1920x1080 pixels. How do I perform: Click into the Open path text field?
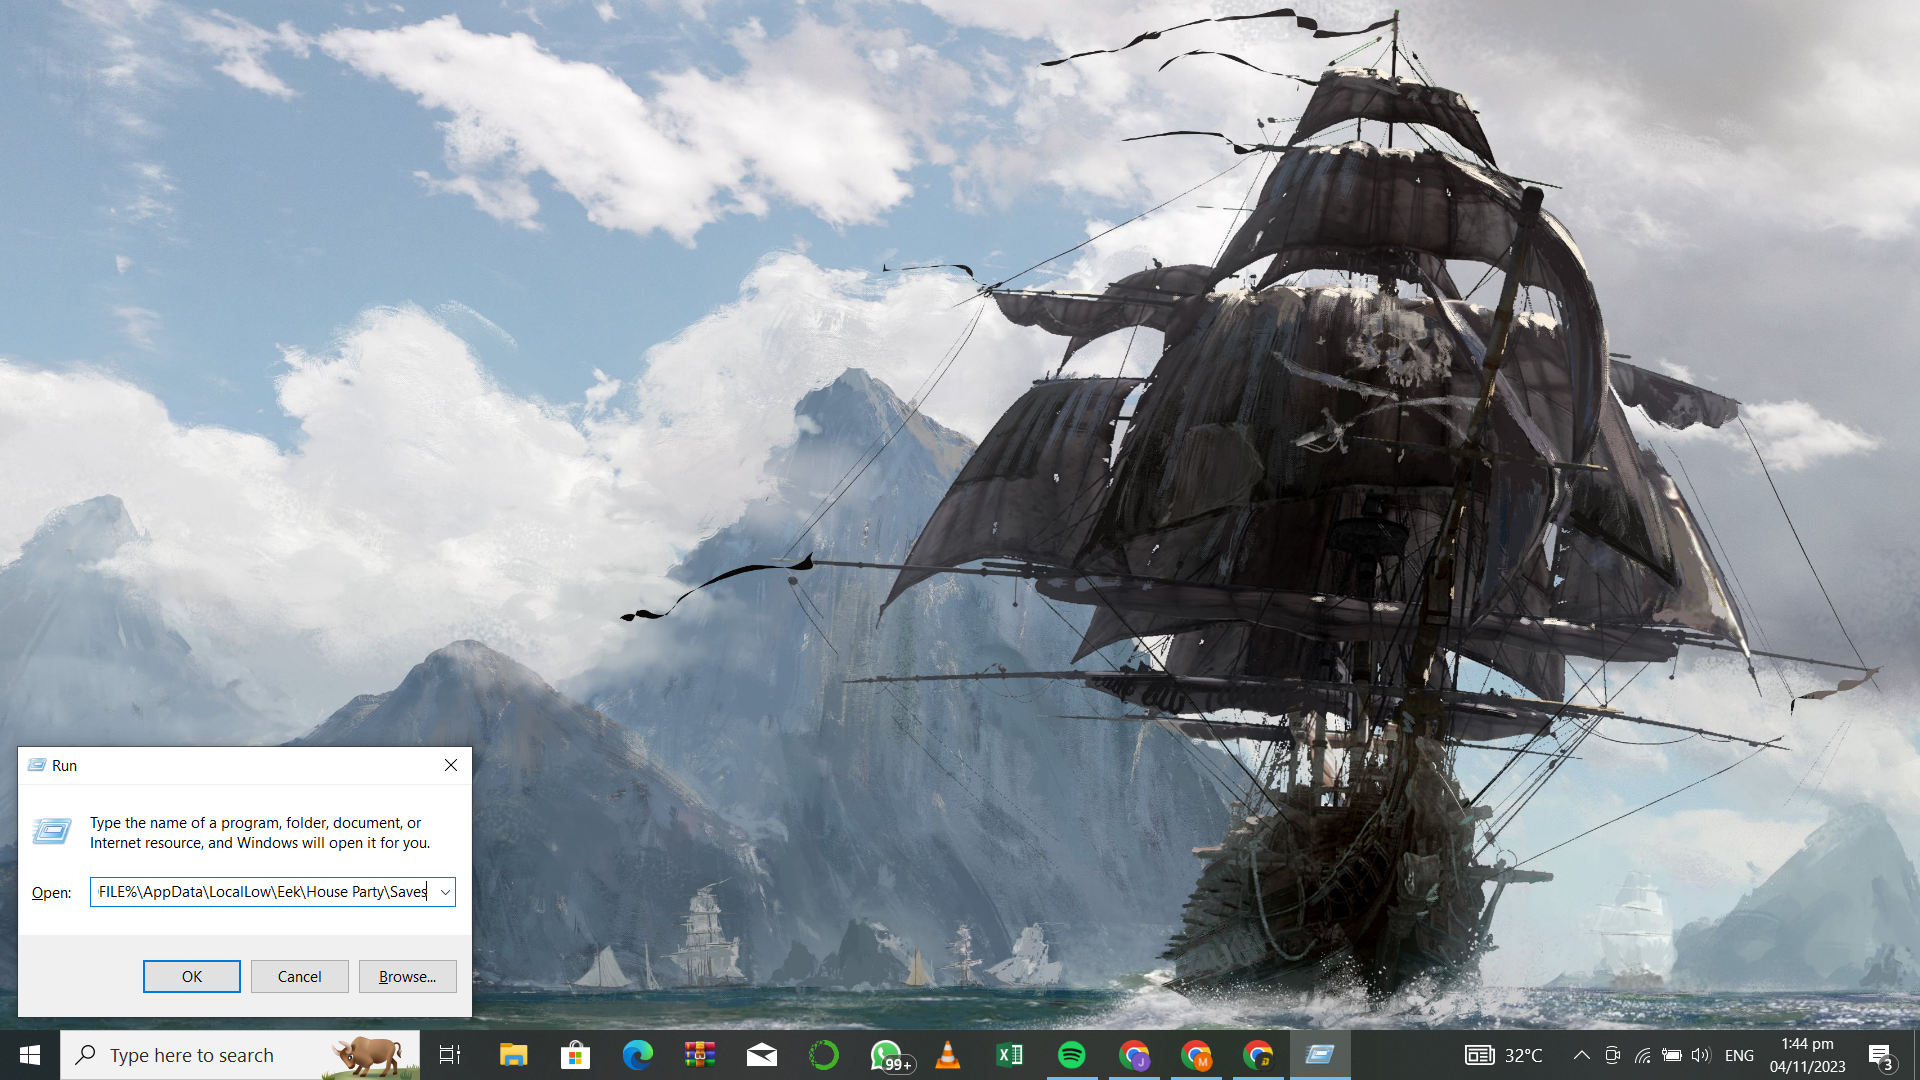click(262, 892)
